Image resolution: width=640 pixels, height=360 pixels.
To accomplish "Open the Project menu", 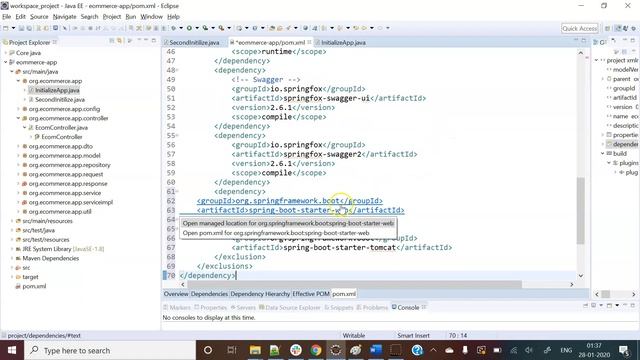I will point(112,17).
